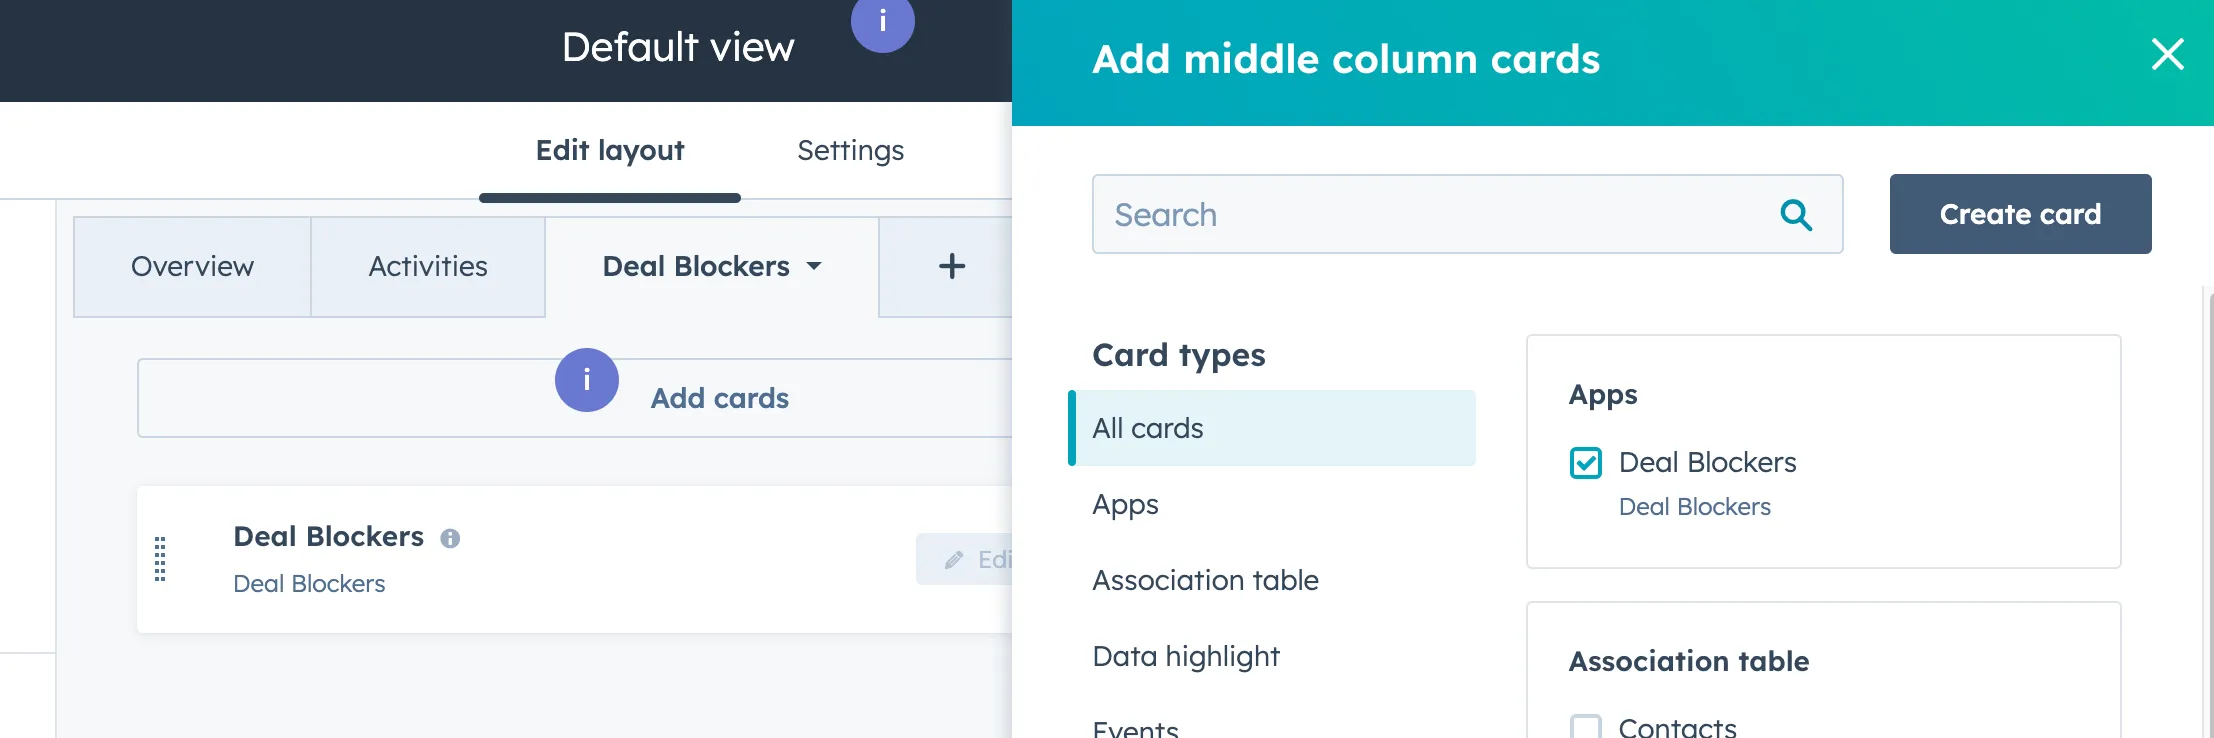Click the search magnifier icon
The image size is (2214, 738).
1796,215
